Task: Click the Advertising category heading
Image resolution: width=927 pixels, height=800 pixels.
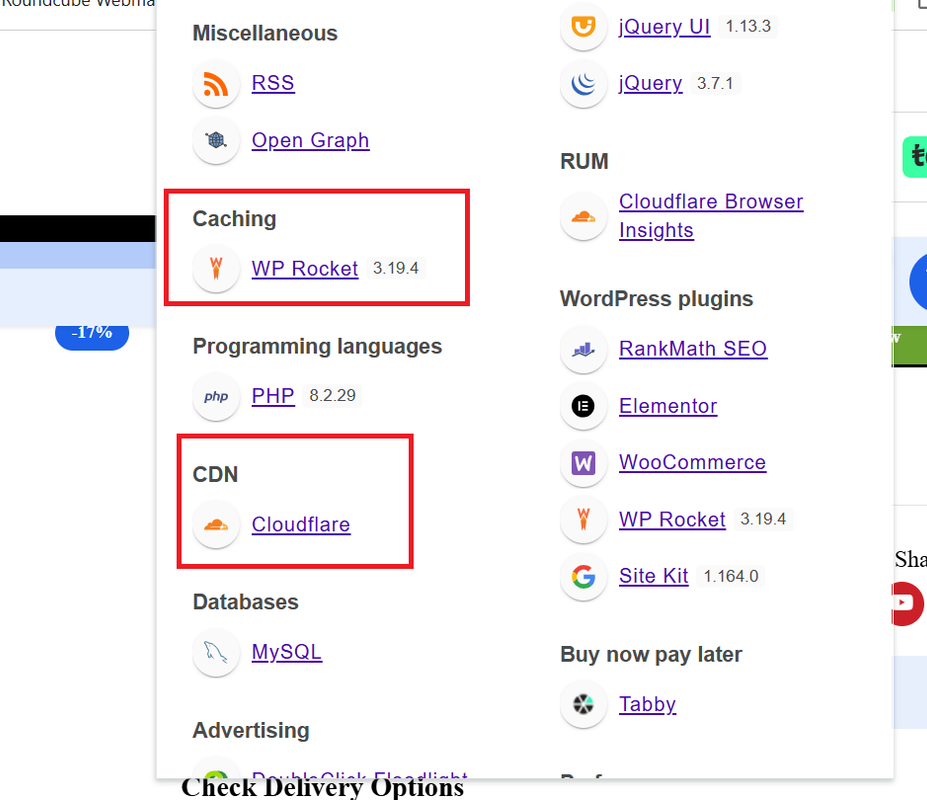Action: (251, 731)
